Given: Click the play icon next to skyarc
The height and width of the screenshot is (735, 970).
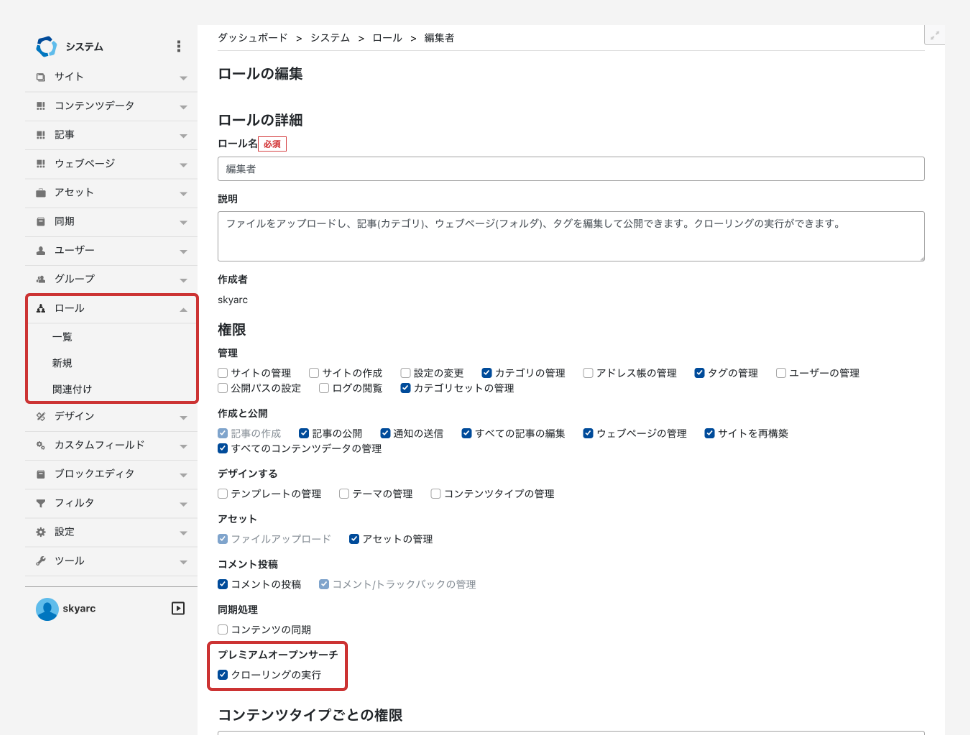Looking at the screenshot, I should (178, 608).
